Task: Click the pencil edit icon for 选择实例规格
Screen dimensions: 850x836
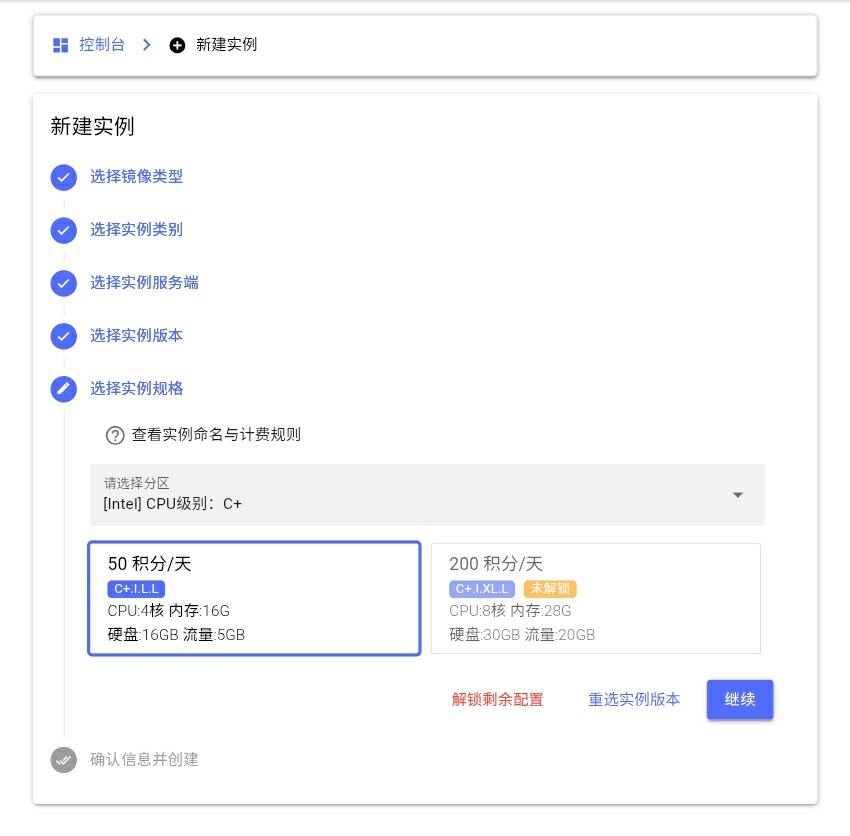Action: [x=63, y=389]
